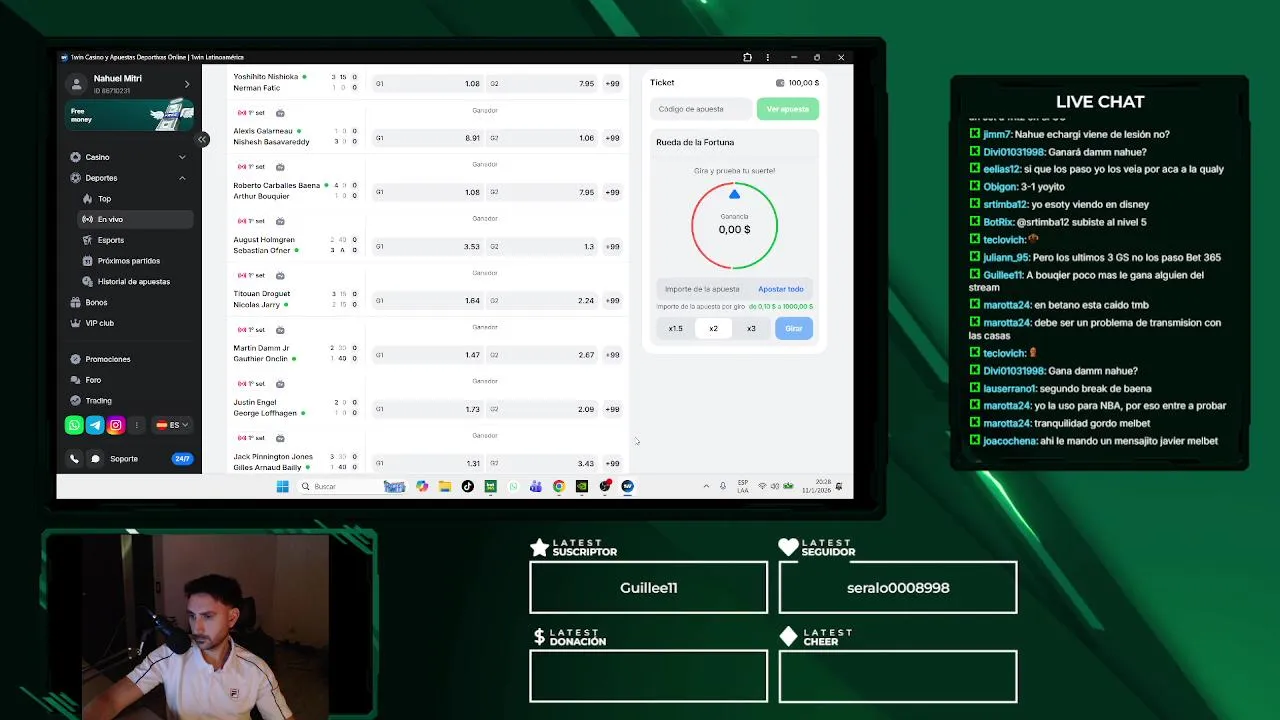
Task: Expand the Casino section chevron
Action: pos(182,157)
